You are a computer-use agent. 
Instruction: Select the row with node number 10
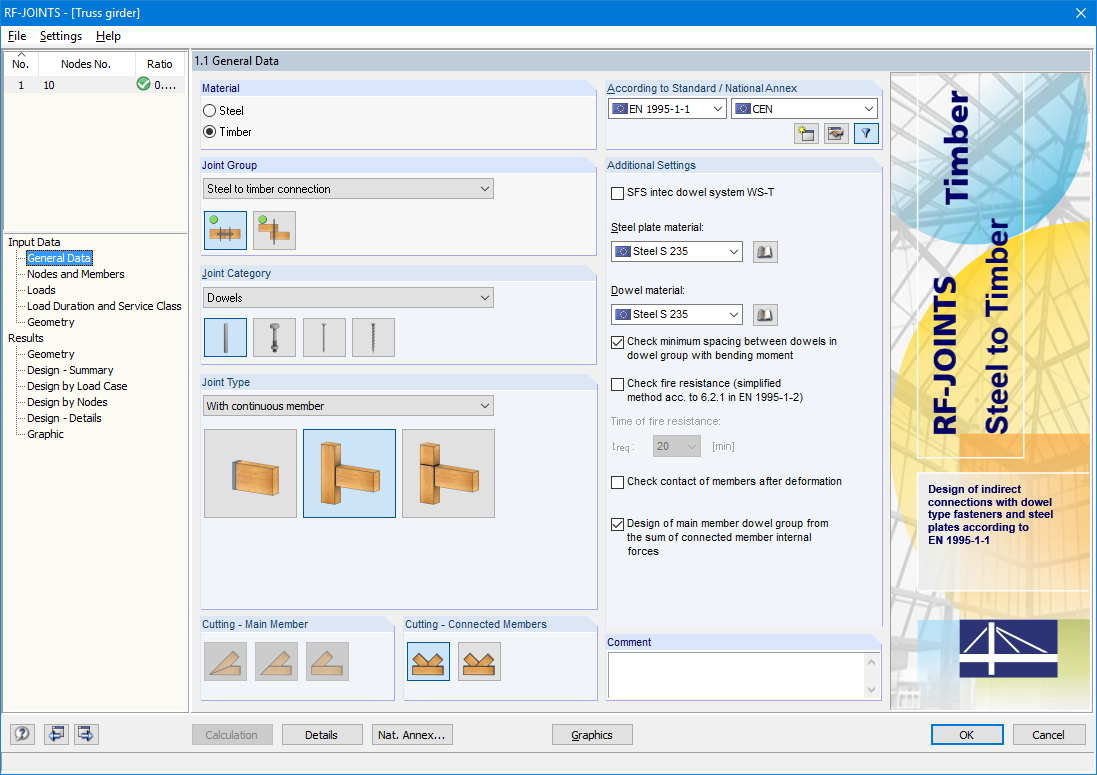click(x=94, y=85)
